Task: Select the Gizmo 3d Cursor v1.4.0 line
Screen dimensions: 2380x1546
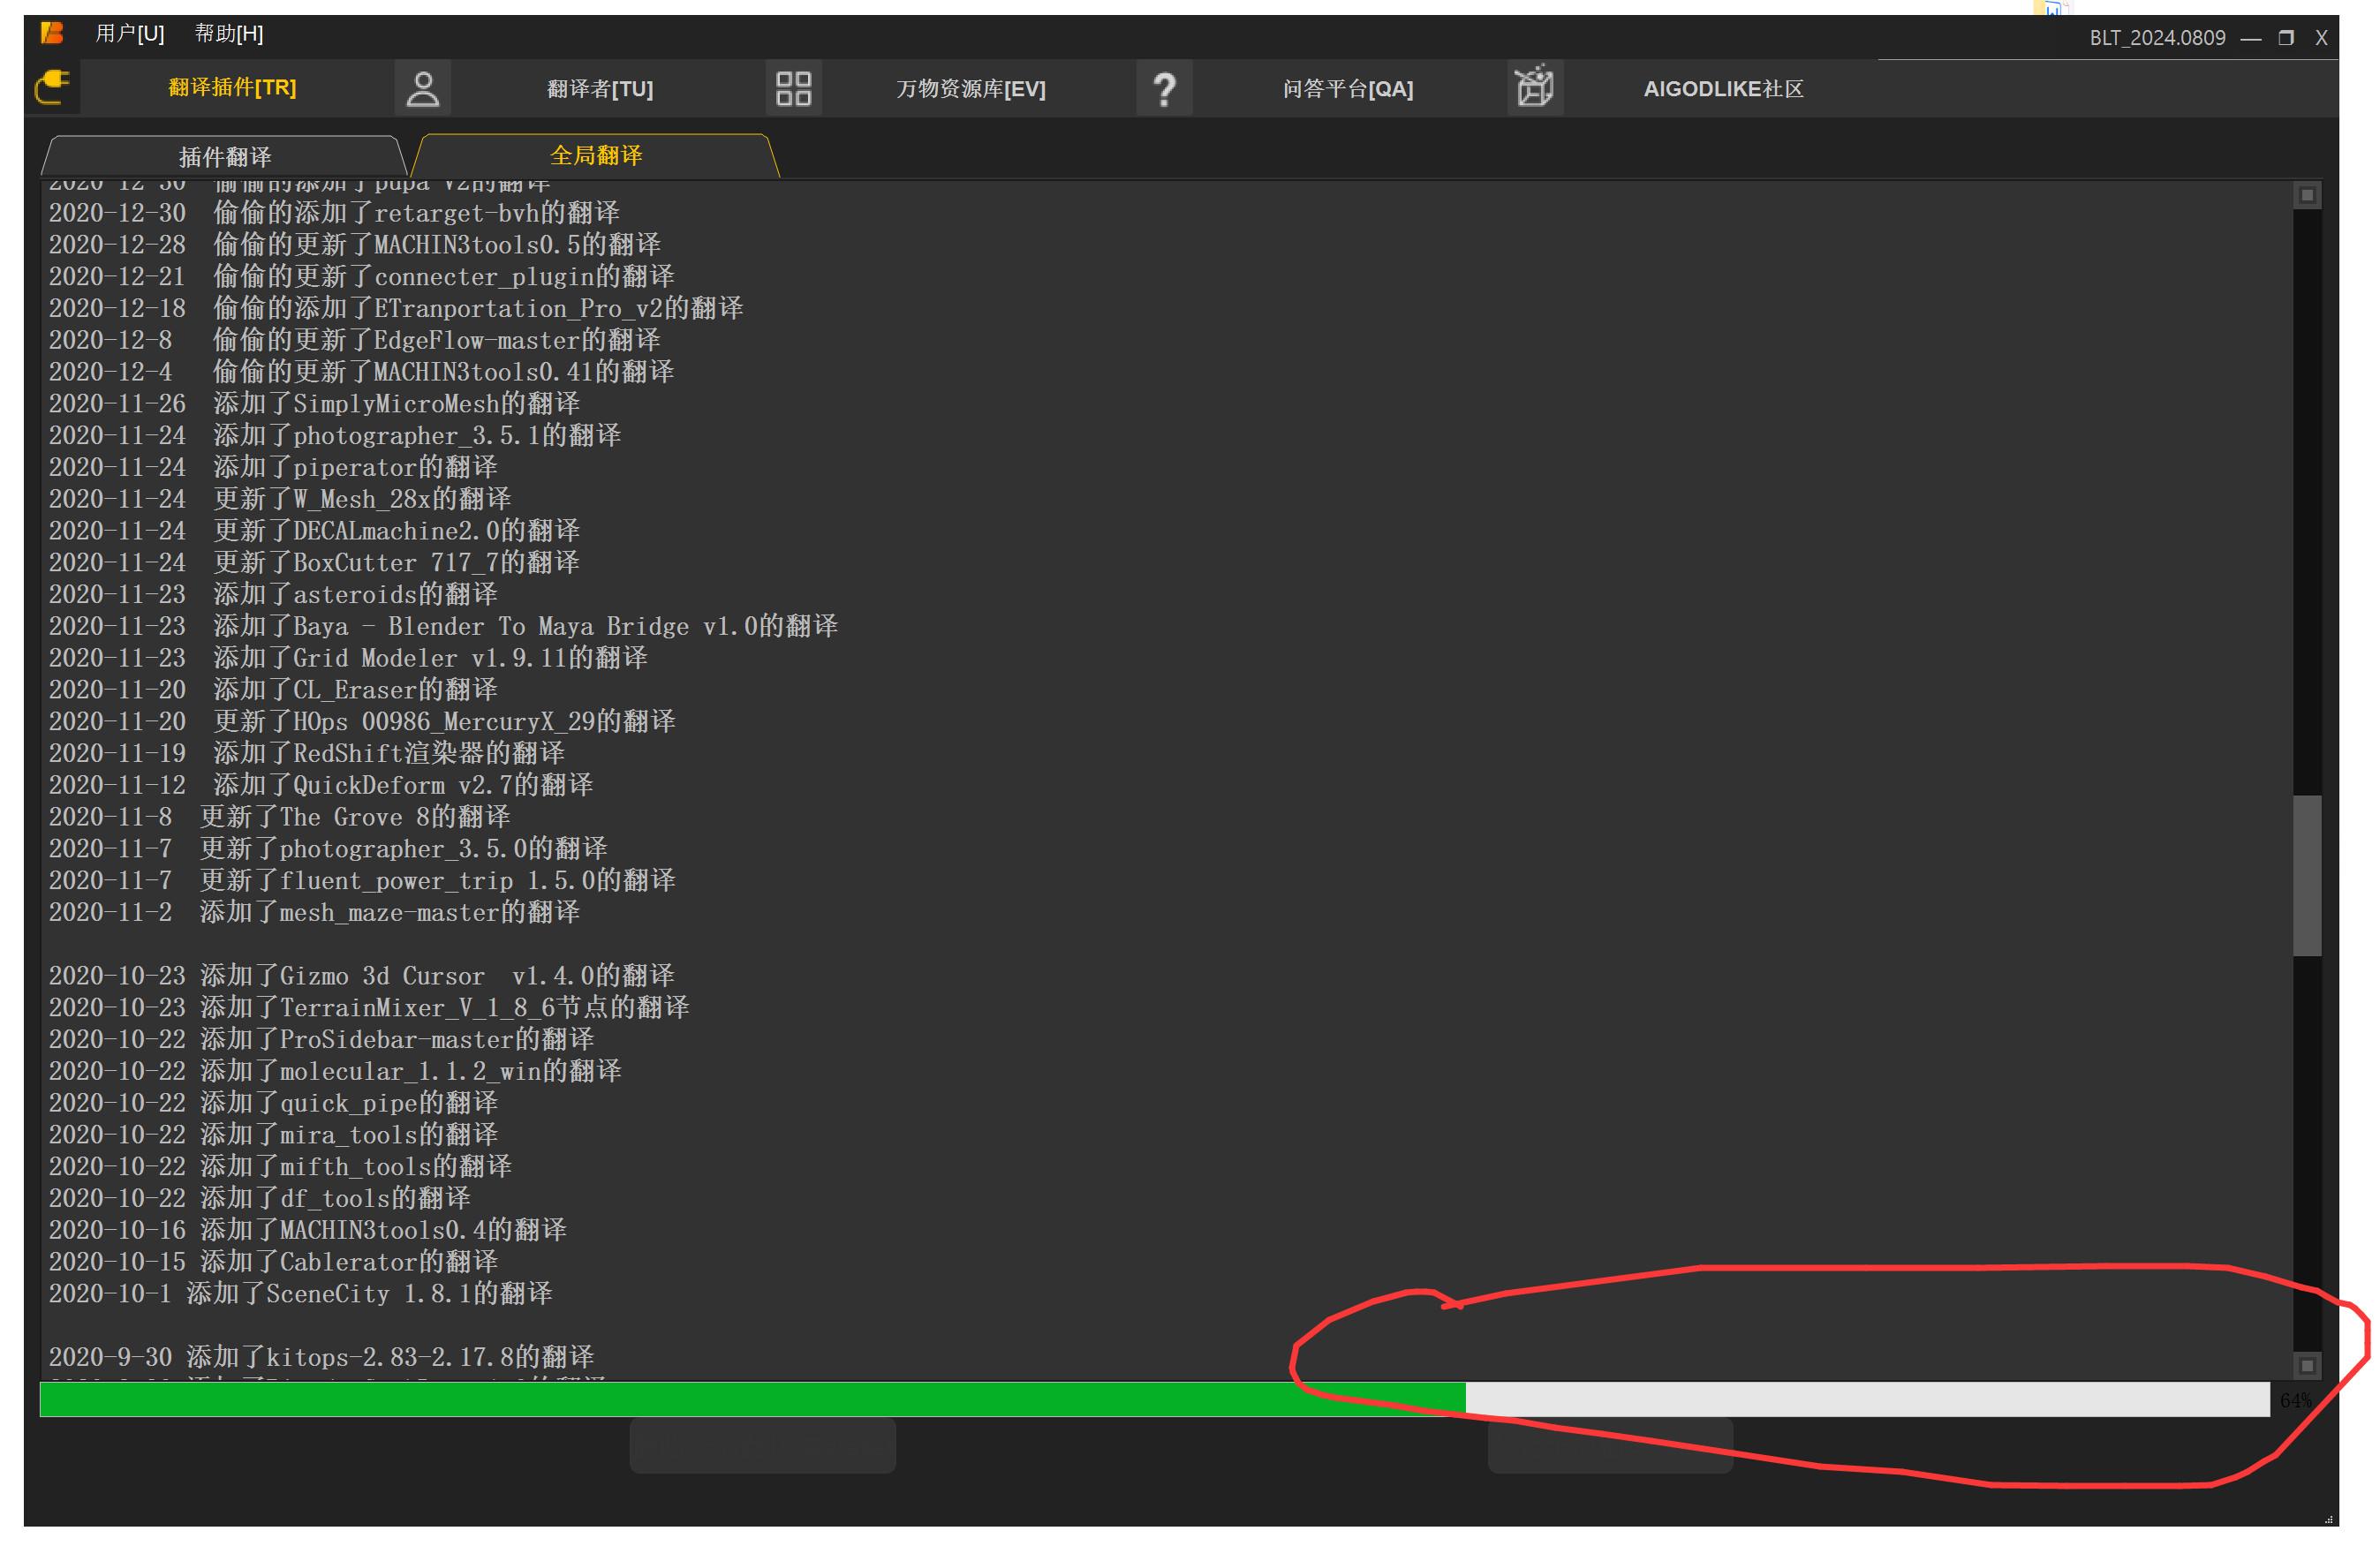Action: 362,976
